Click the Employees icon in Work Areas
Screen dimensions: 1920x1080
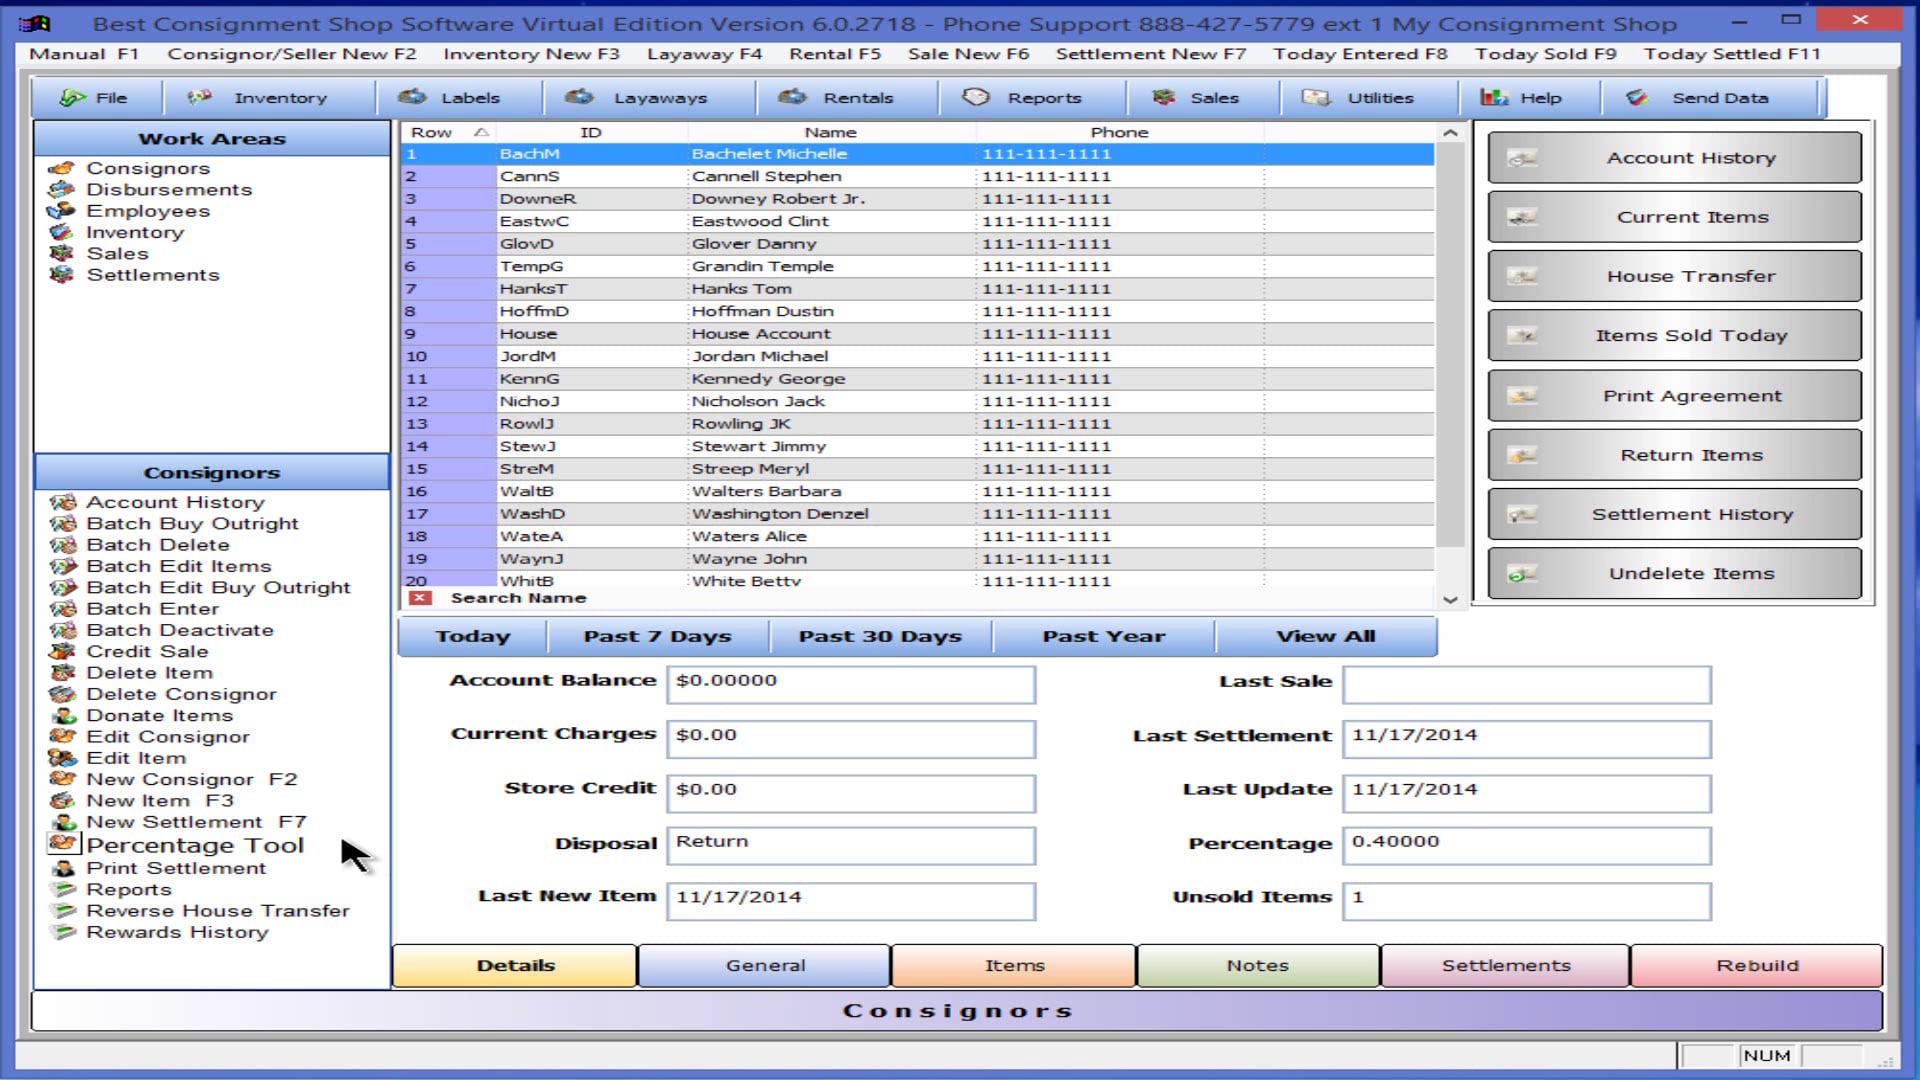[62, 210]
